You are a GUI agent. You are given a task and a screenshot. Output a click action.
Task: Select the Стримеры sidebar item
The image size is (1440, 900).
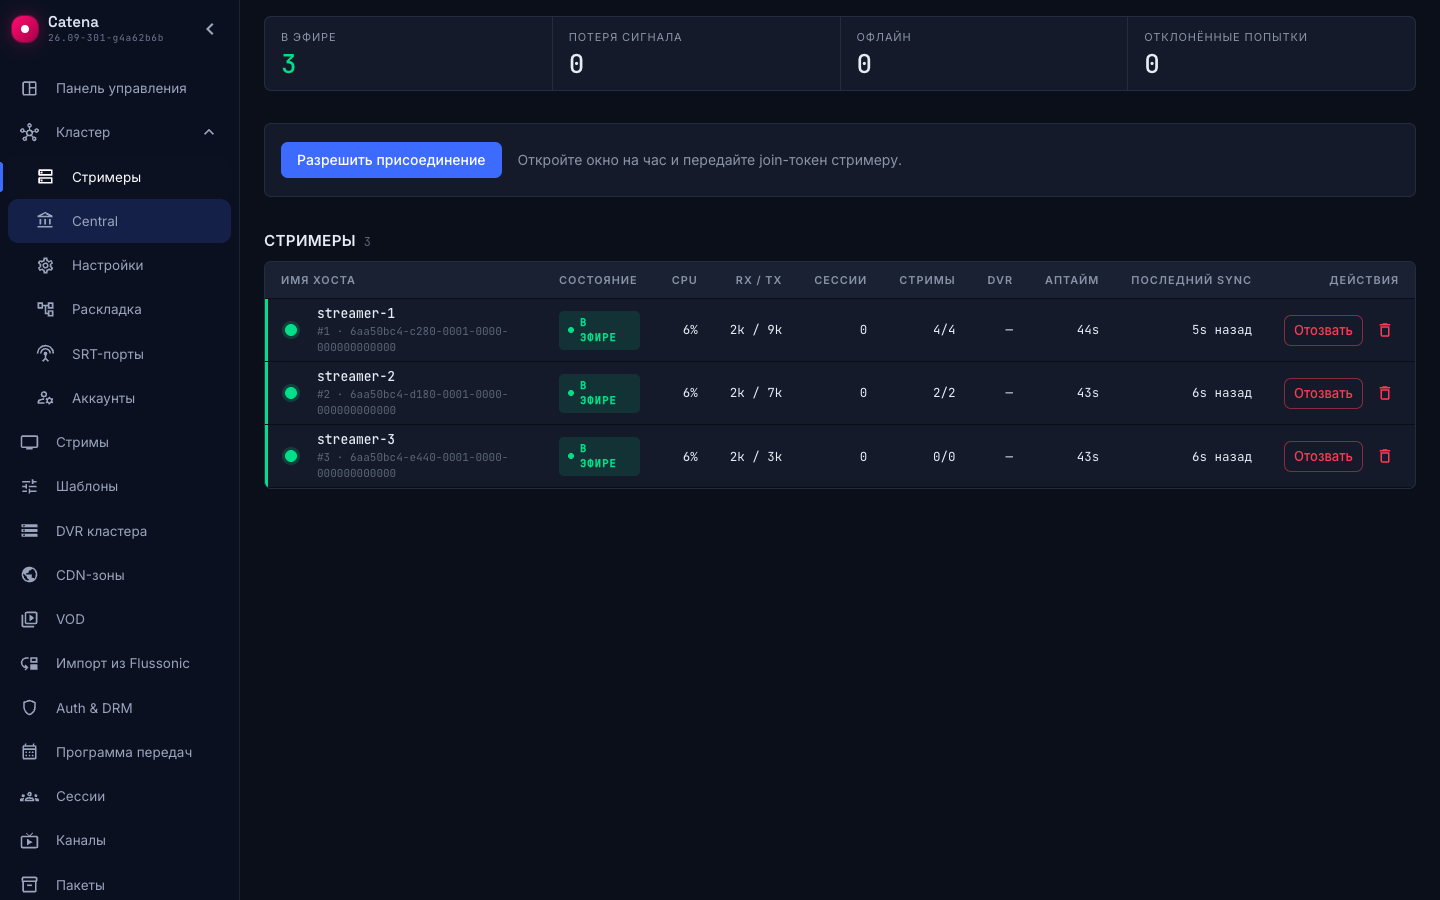[119, 177]
